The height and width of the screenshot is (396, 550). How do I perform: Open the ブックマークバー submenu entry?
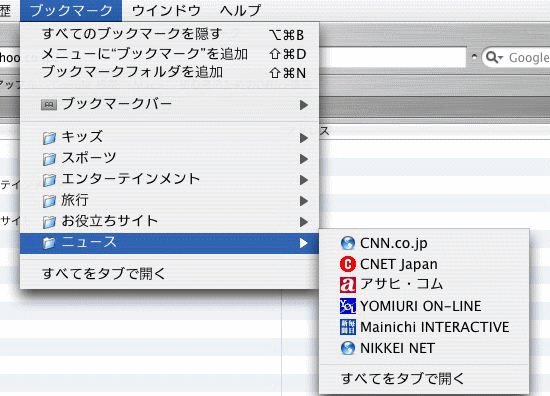coord(170,105)
